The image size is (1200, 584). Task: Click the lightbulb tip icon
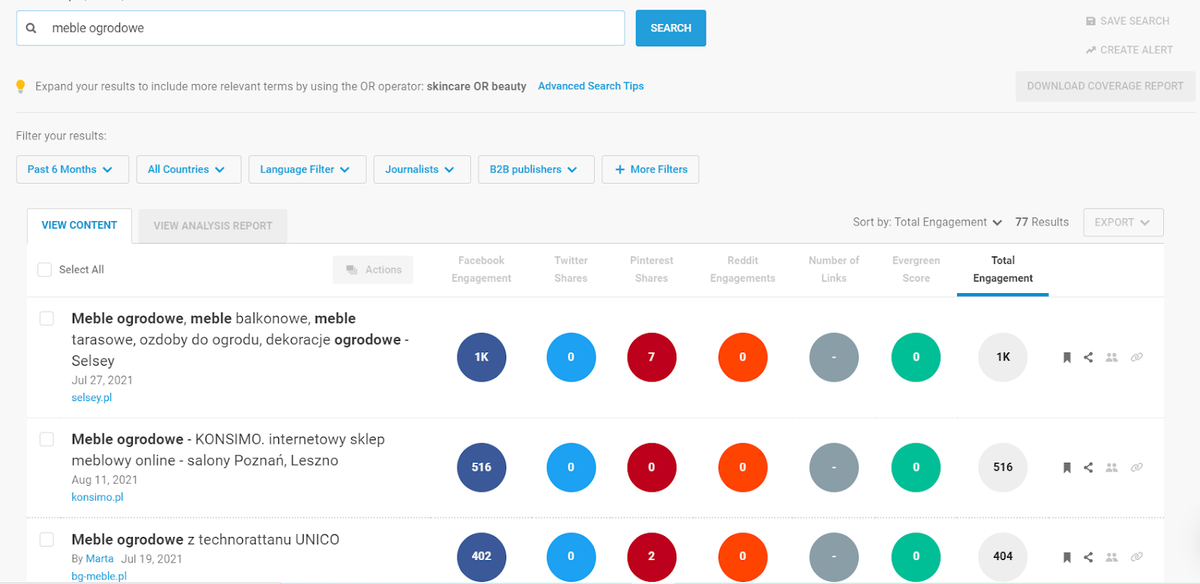[x=21, y=87]
